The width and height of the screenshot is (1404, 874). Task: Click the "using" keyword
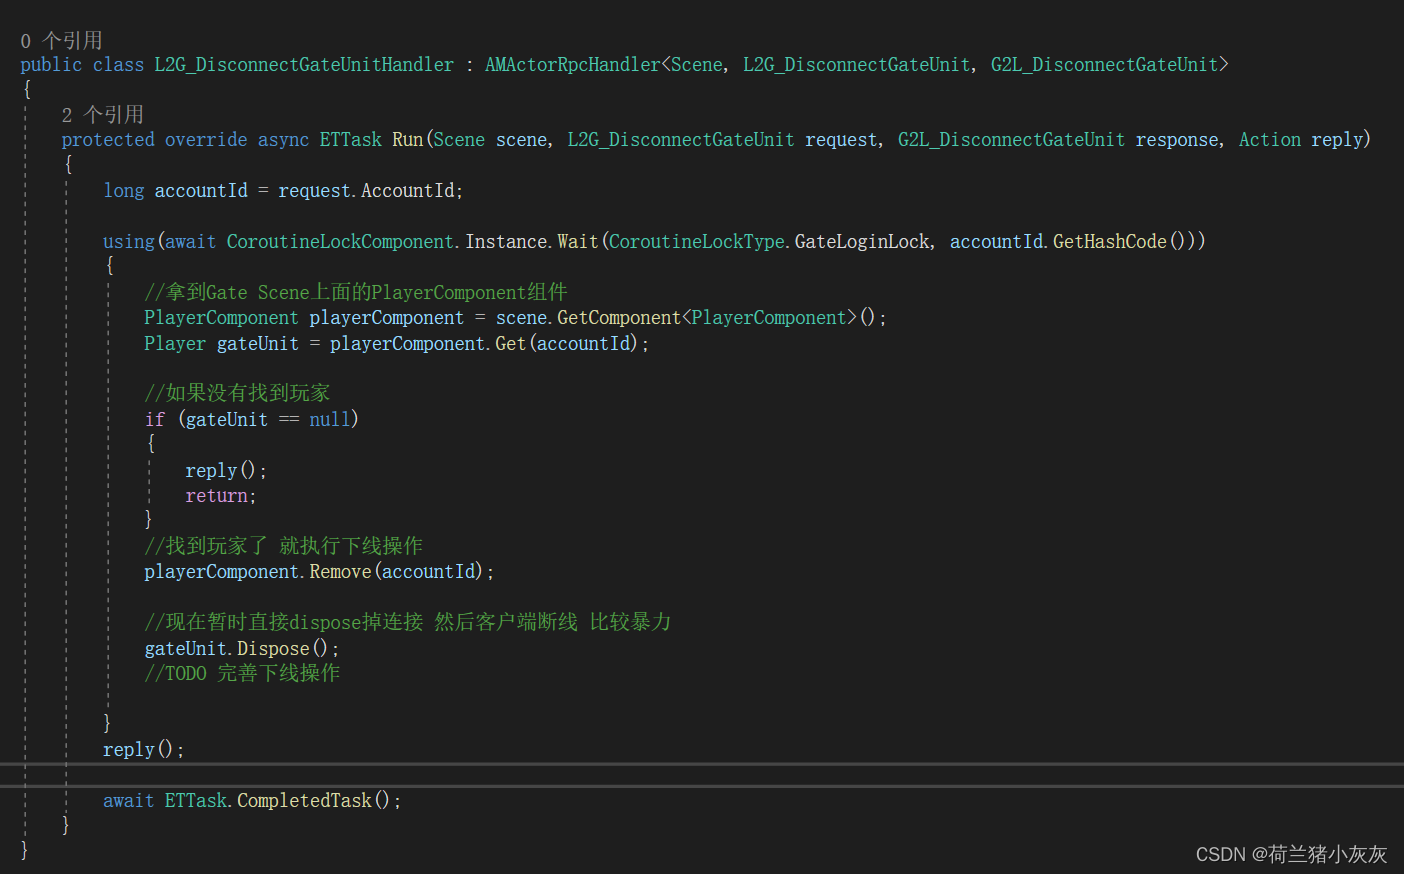click(129, 242)
